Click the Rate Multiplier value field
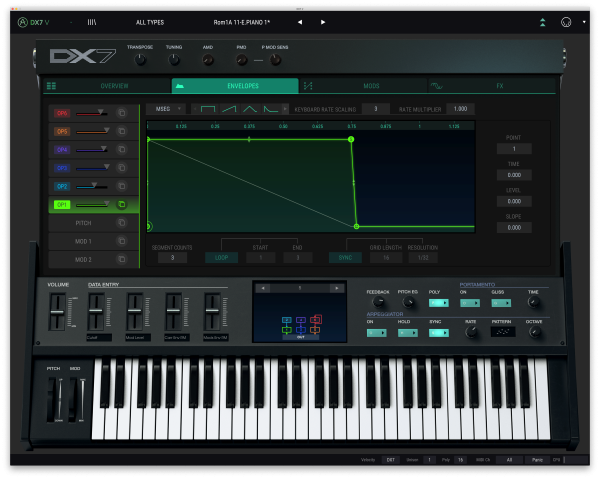The width and height of the screenshot is (600, 479). 459,108
